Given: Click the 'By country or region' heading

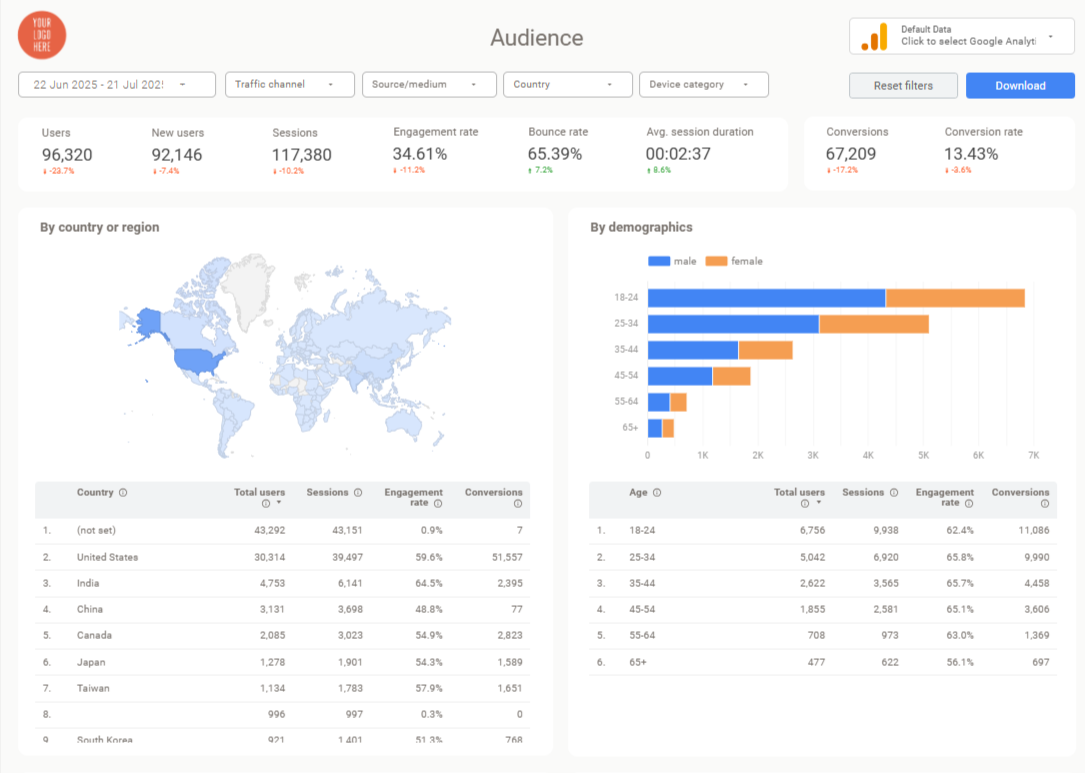Looking at the screenshot, I should (100, 227).
